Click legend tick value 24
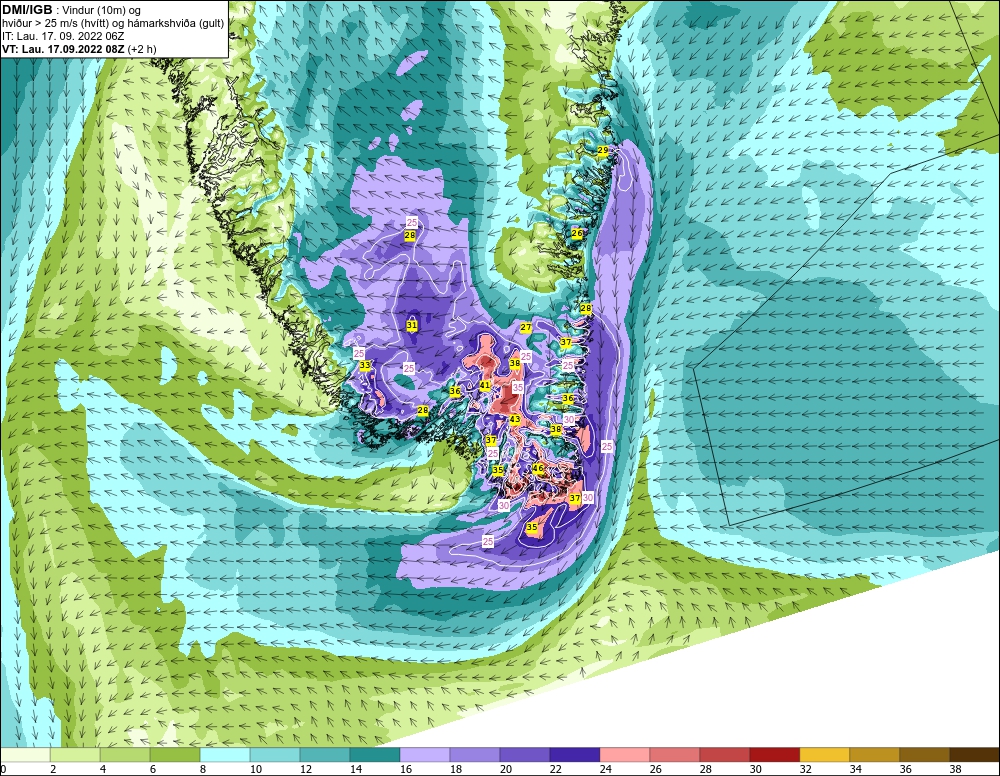Screen dimensions: 1000x776 pos(605,770)
